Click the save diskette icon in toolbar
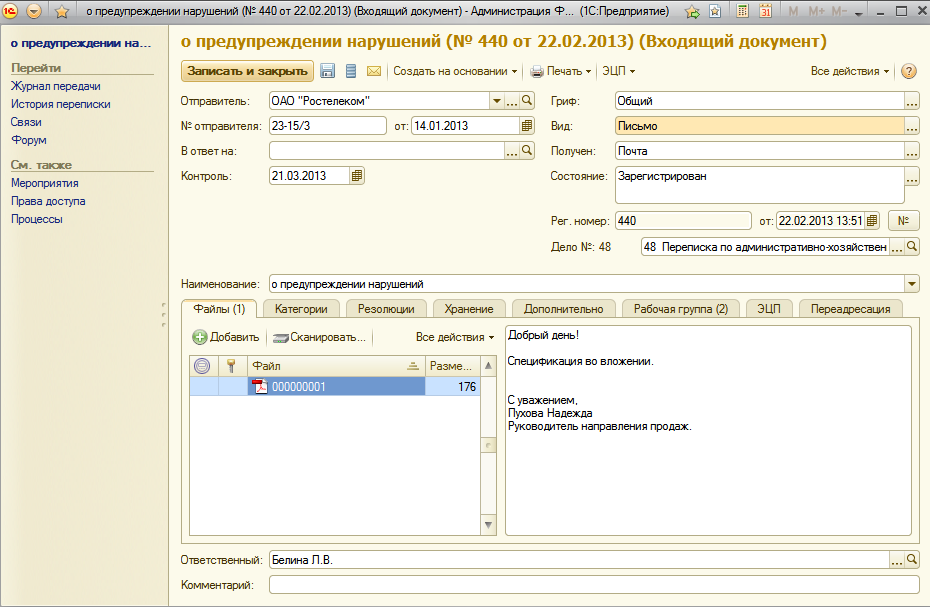The image size is (931, 607). [327, 71]
